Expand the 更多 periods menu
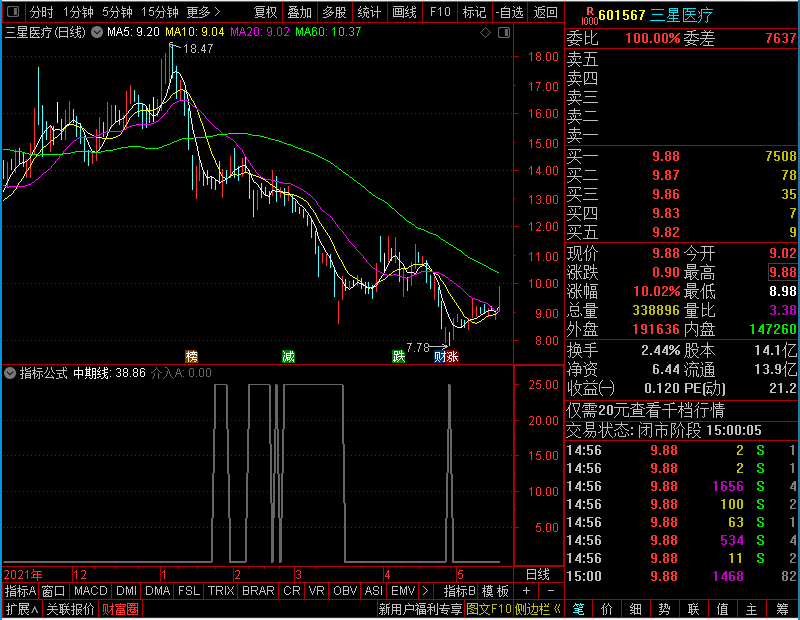Viewport: 800px width, 620px height. 203,12
